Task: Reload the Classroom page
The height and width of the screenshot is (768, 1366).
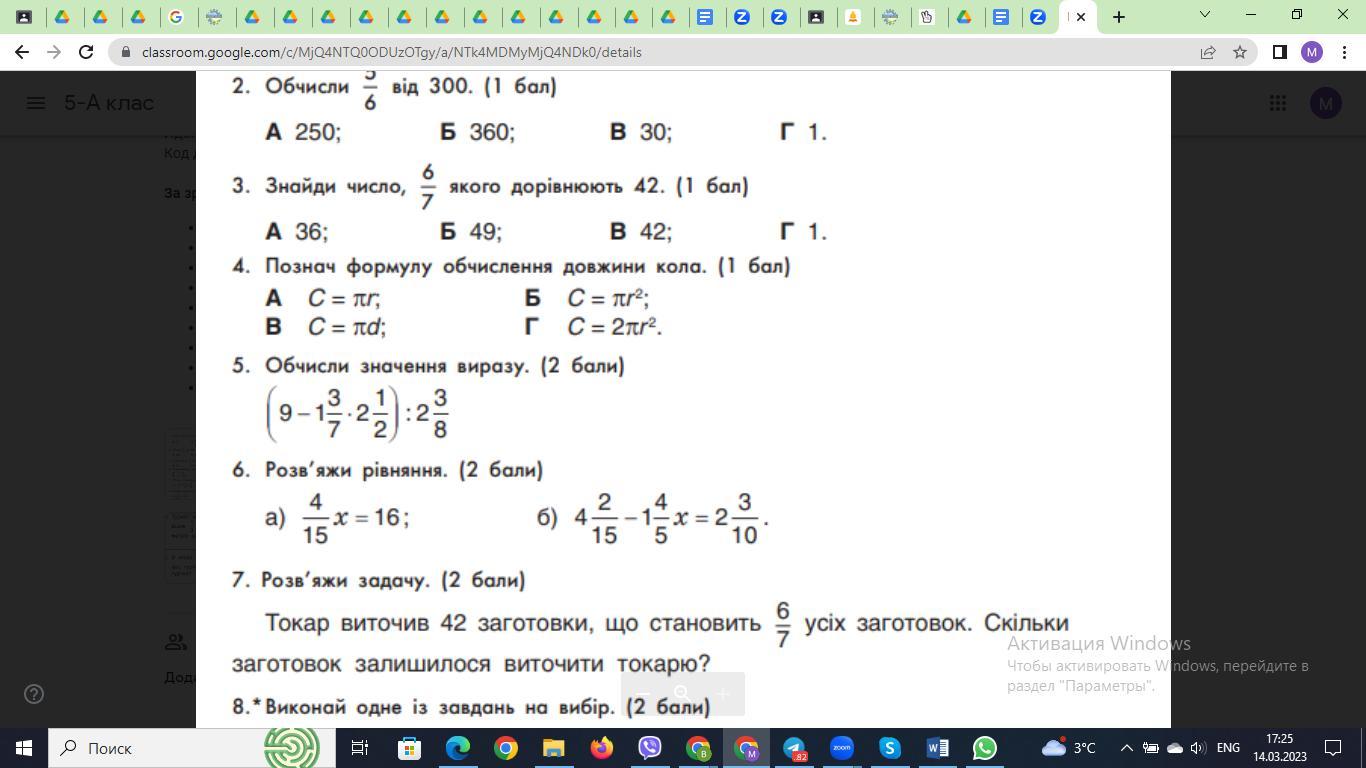Action: pyautogui.click(x=86, y=52)
